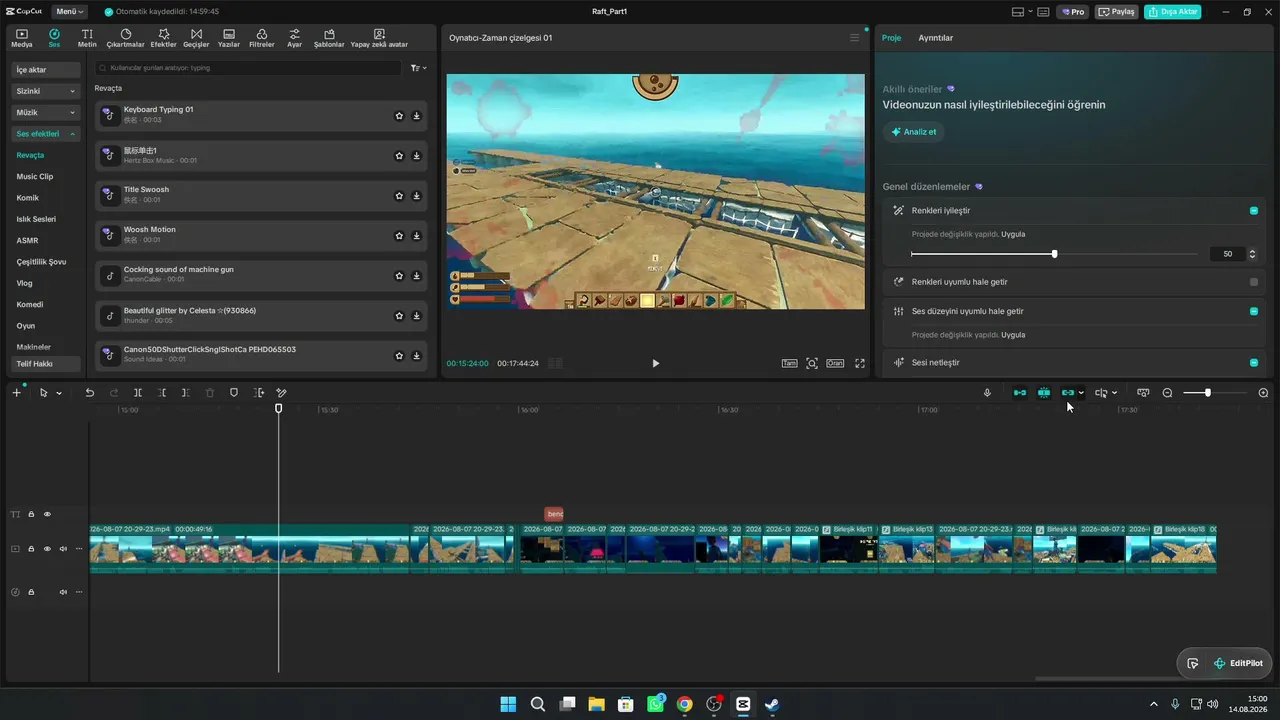The height and width of the screenshot is (720, 1280).
Task: Hide the text track with eye icon
Action: [x=47, y=514]
